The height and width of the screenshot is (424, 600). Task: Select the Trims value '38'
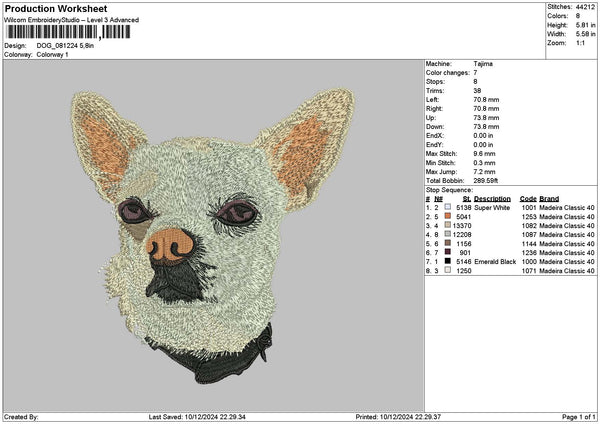click(x=477, y=91)
